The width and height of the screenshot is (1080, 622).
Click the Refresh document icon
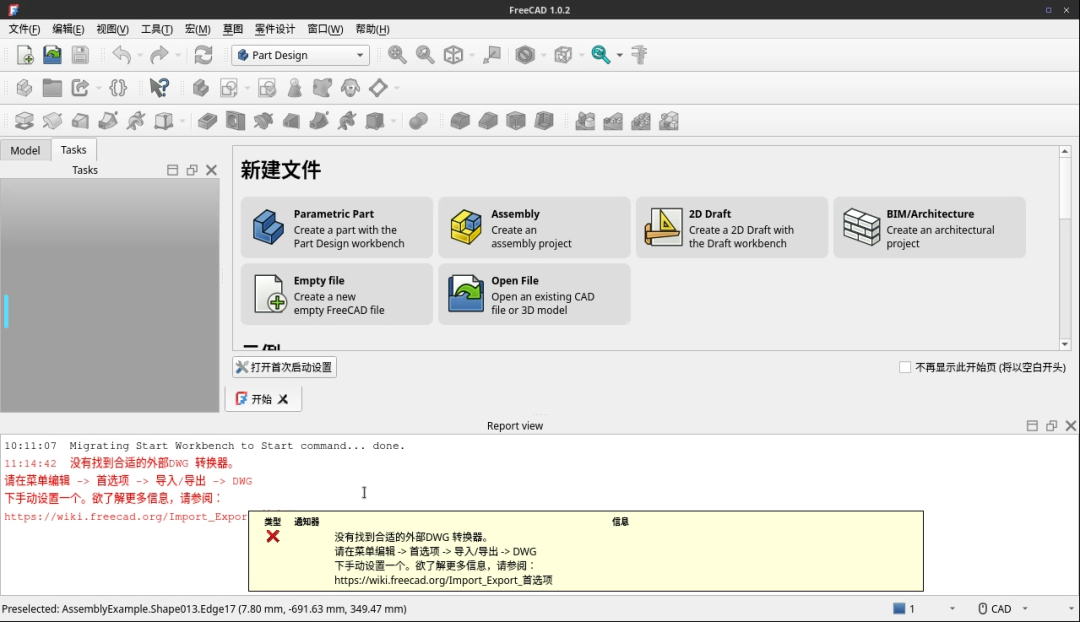click(x=204, y=55)
